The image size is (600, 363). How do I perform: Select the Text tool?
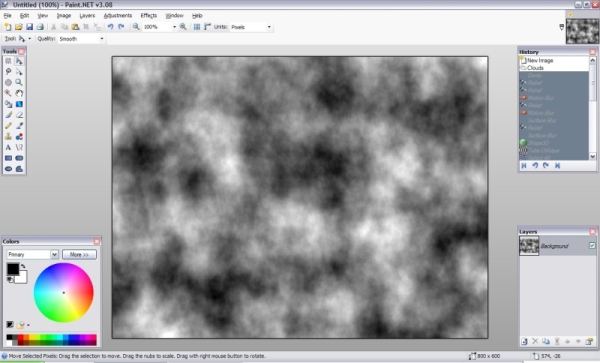(8, 147)
